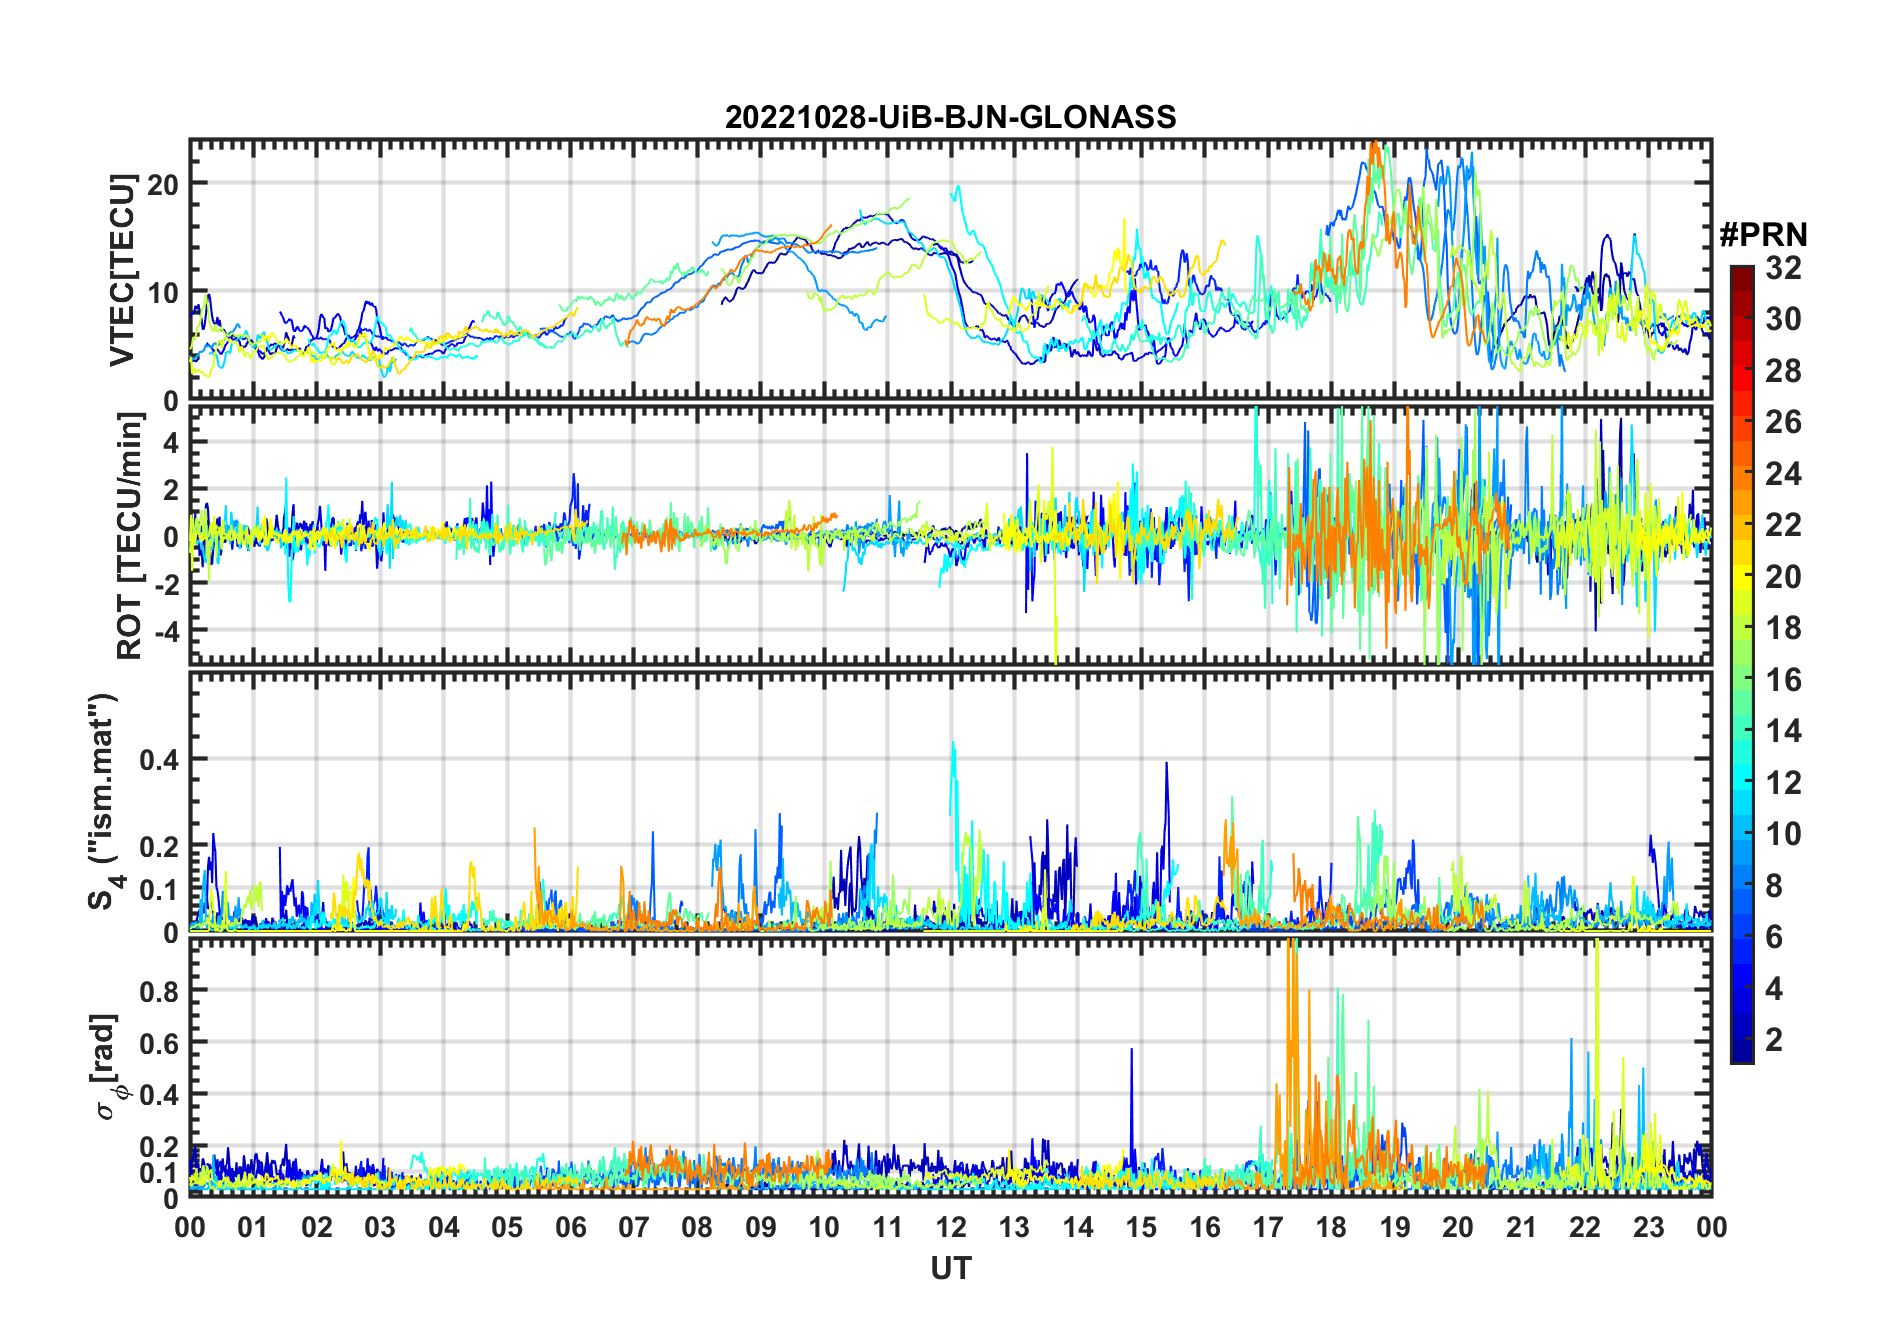Click the 0.4 tick label on S4 axis
The width and height of the screenshot is (1902, 1330).
pyautogui.click(x=159, y=759)
